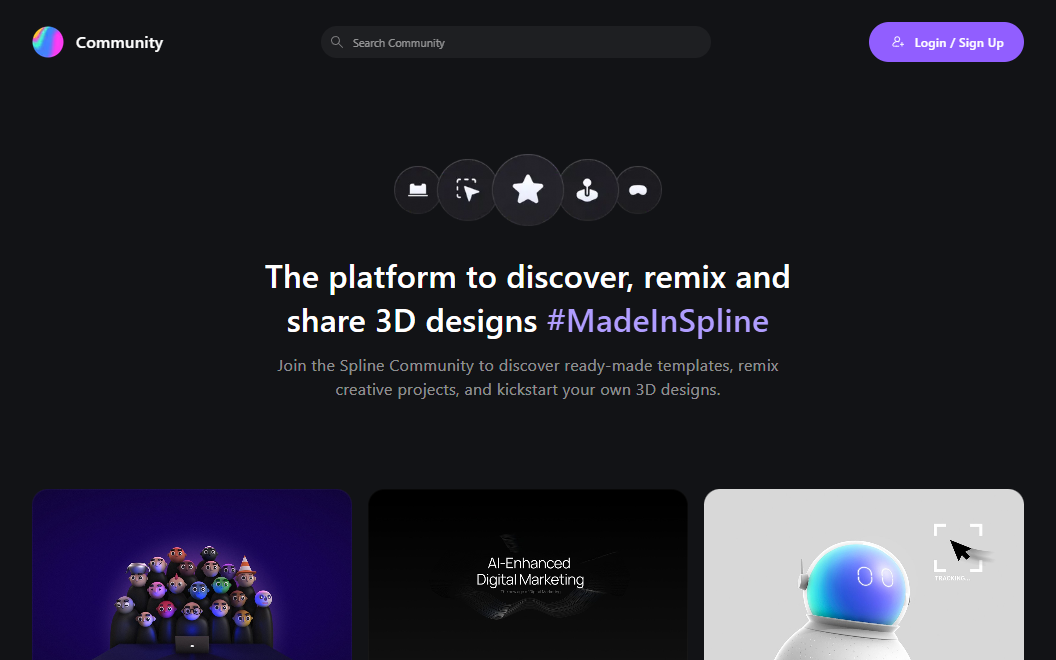Click the central star icon
Image resolution: width=1056 pixels, height=660 pixels.
pos(528,189)
